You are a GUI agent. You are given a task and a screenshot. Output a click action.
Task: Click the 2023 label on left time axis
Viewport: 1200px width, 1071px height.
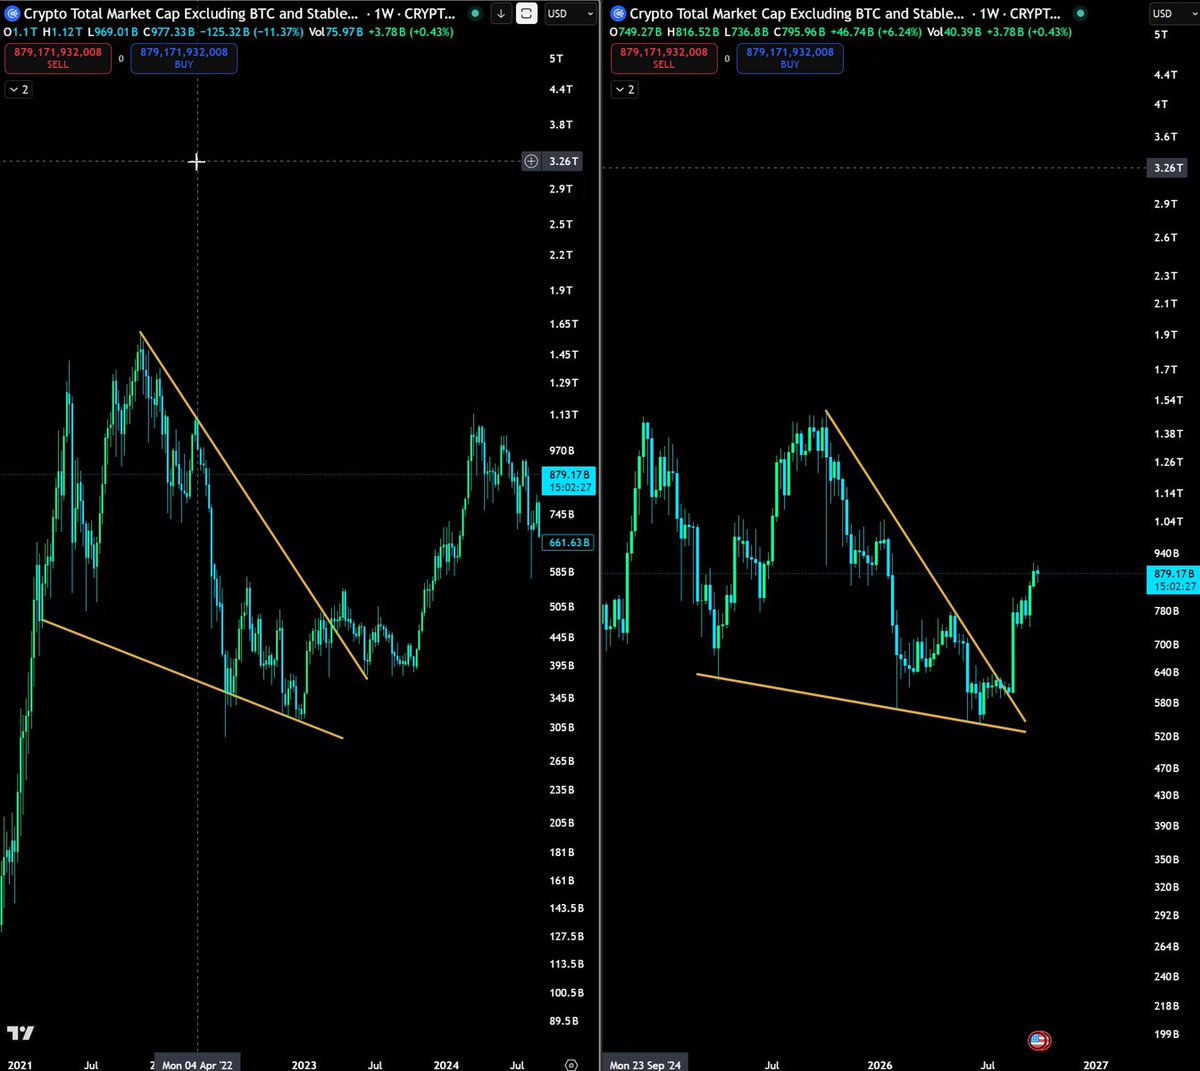tap(304, 1065)
